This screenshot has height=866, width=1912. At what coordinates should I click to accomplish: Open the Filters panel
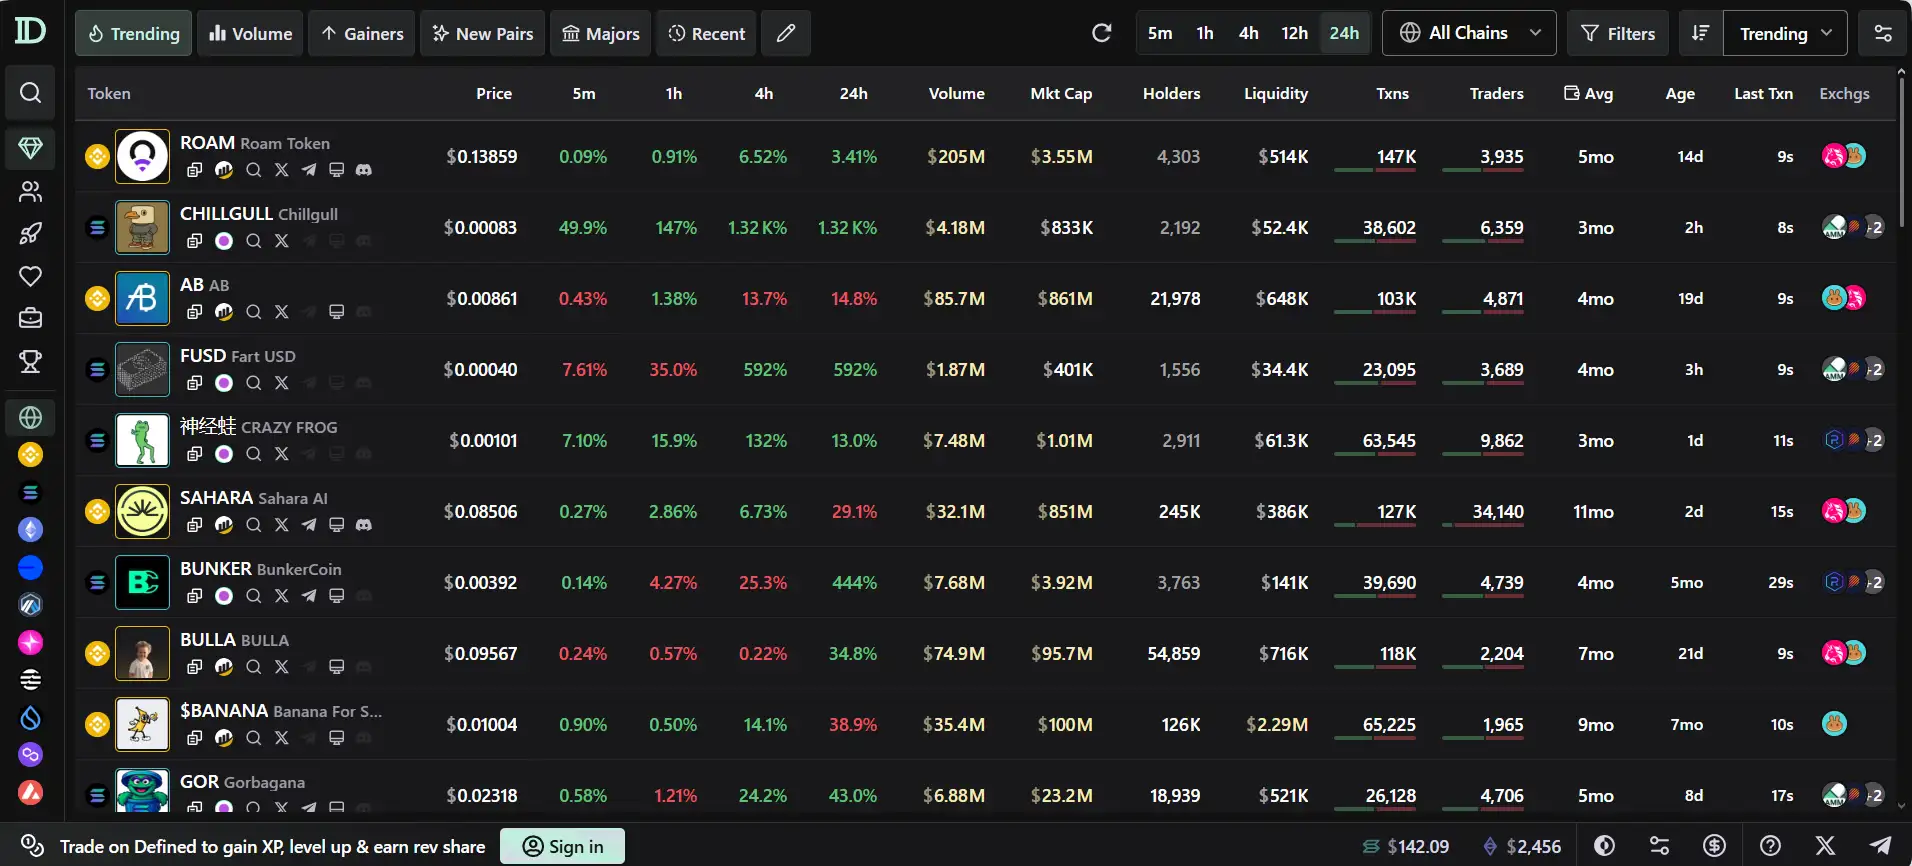1617,33
